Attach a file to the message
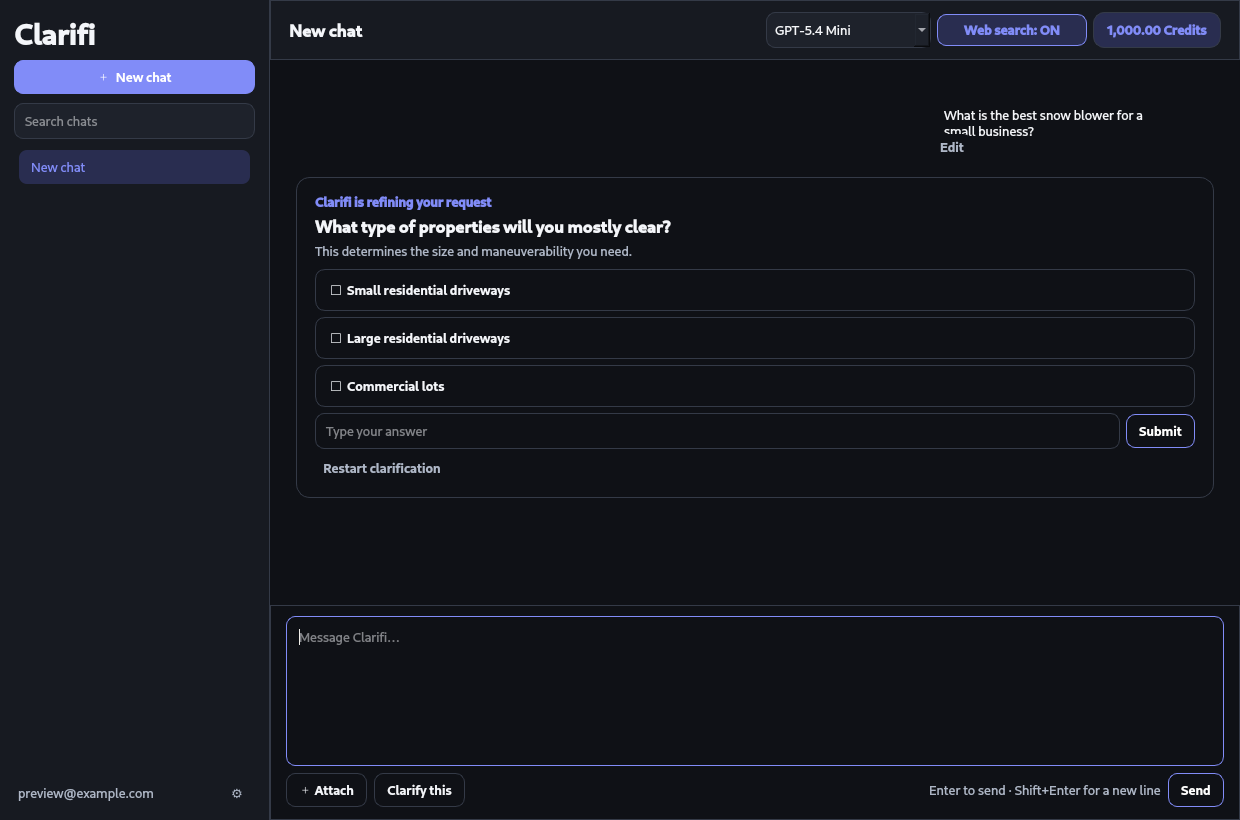Screen dimensions: 1240x820 [326, 790]
